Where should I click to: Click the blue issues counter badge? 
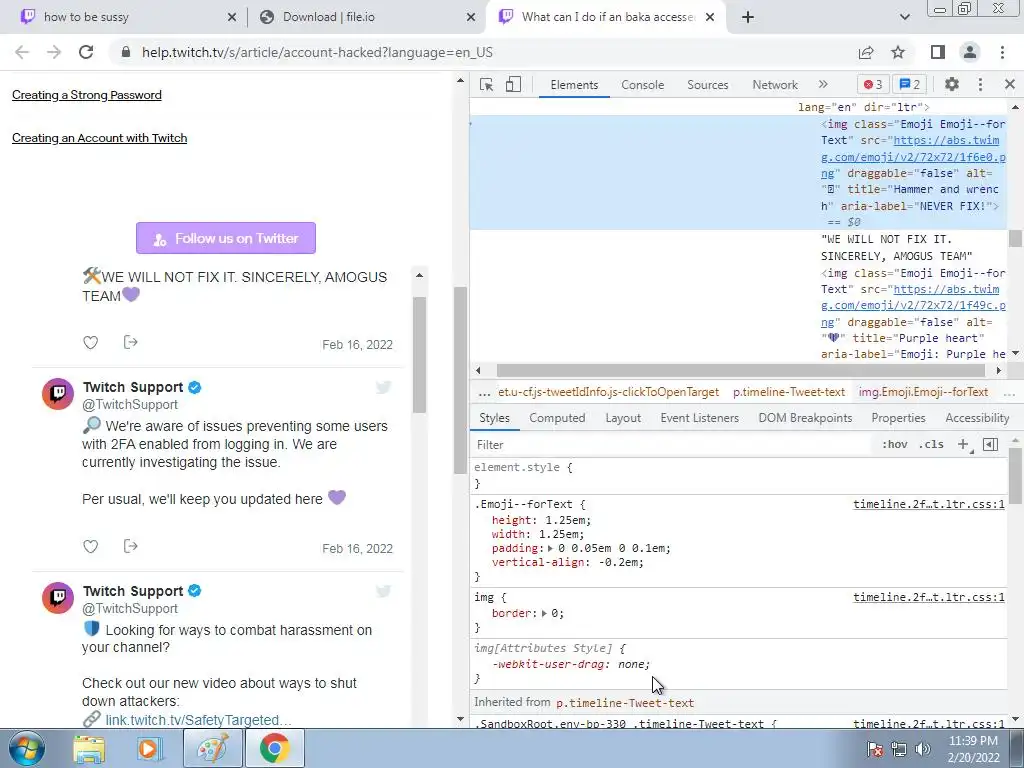coord(909,84)
